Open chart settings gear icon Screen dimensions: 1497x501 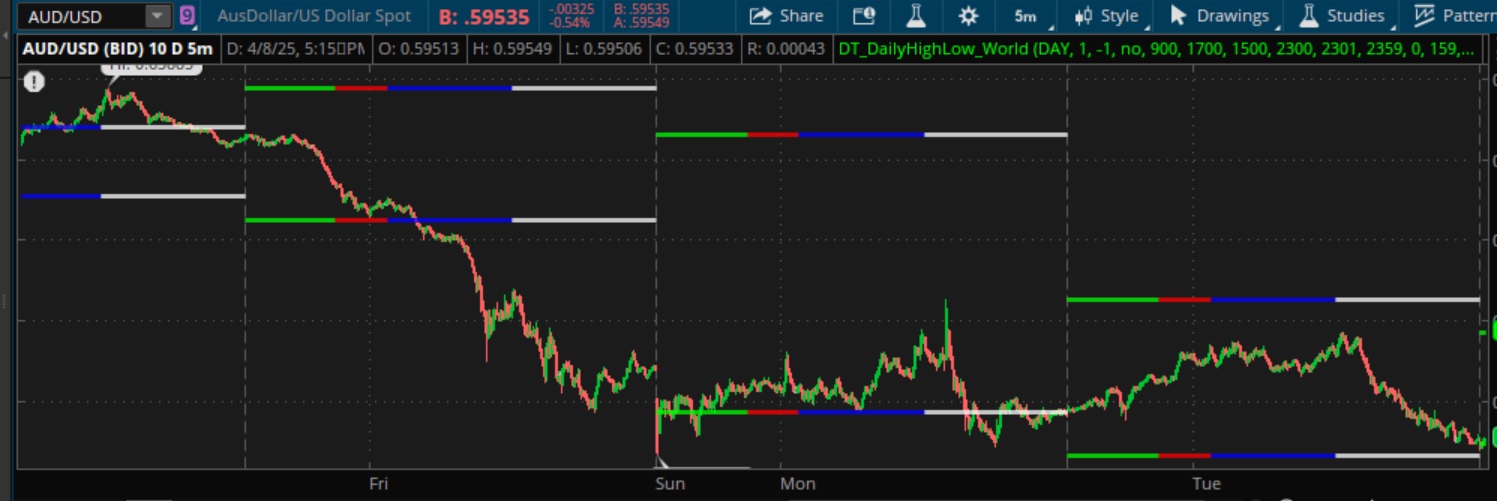pos(967,16)
